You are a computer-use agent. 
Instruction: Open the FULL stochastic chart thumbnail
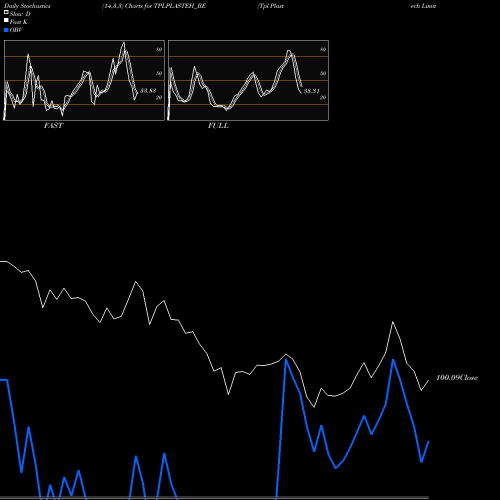click(x=248, y=80)
